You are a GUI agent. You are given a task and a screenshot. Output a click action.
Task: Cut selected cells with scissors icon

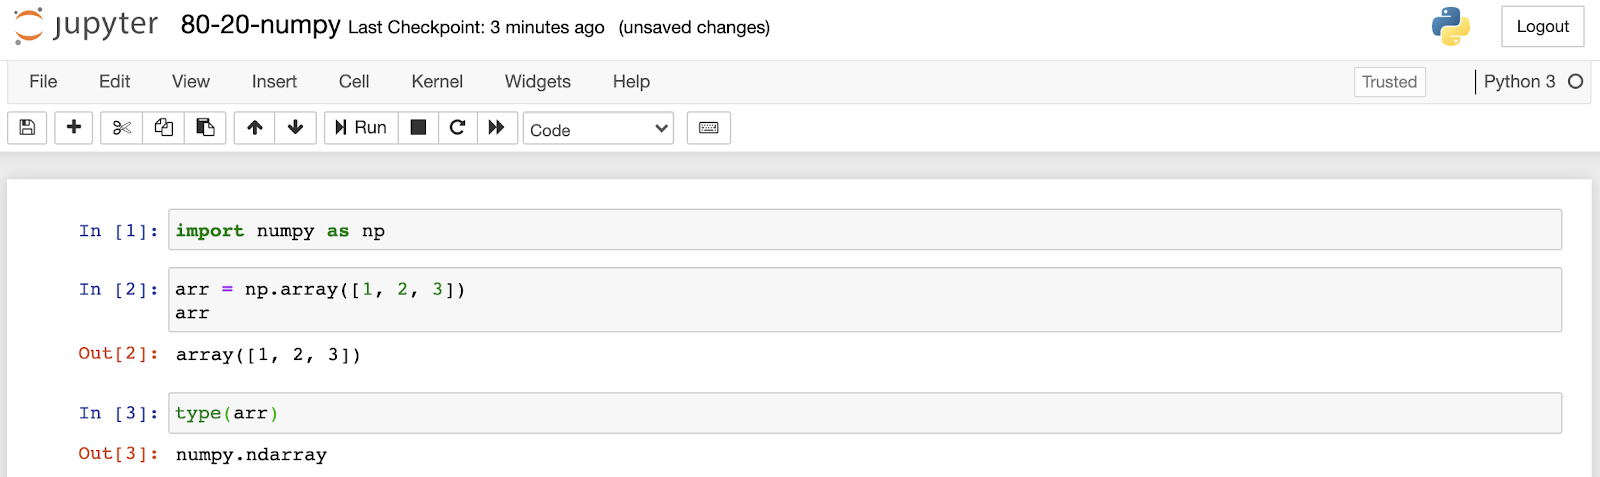coord(122,128)
